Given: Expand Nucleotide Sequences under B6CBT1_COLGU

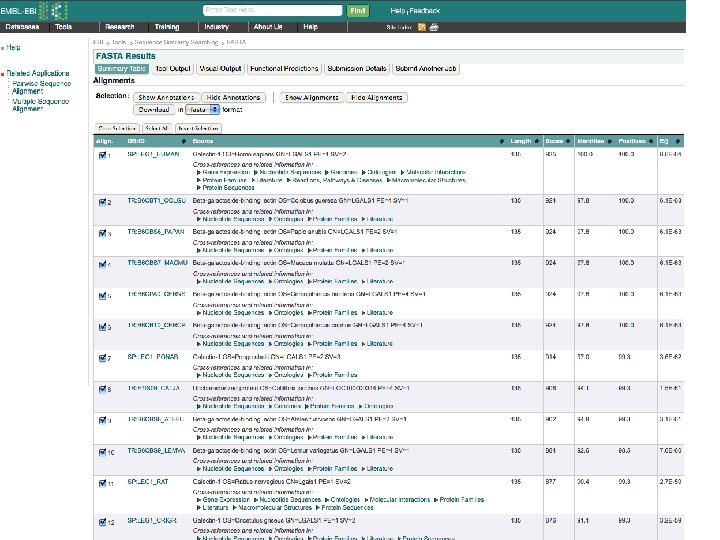Looking at the screenshot, I should coord(231,219).
